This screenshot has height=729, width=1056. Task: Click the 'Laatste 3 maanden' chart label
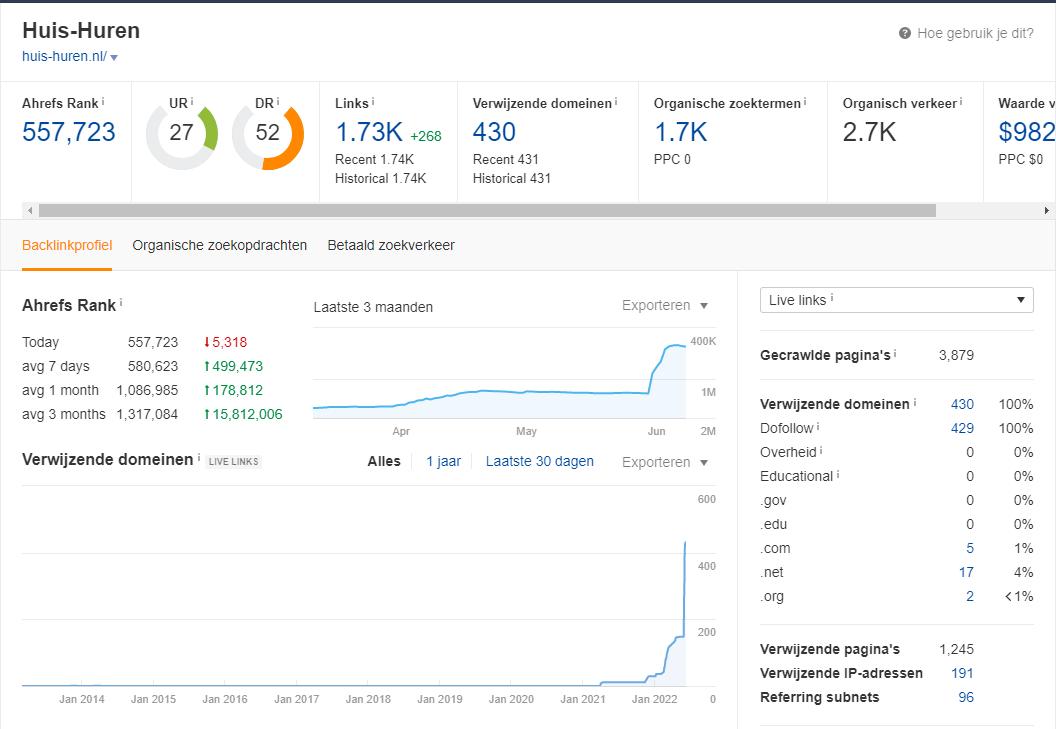click(x=373, y=307)
